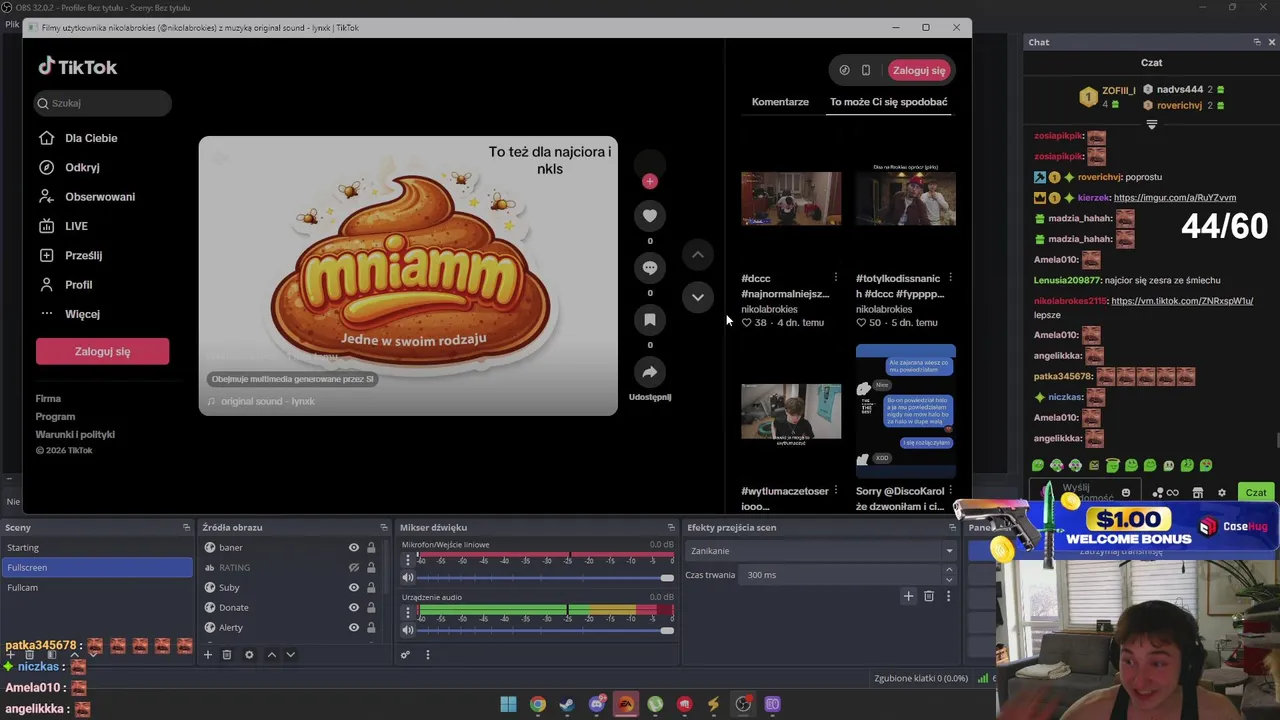This screenshot has width=1280, height=720.
Task: Delete scene transition with trash icon
Action: [929, 596]
